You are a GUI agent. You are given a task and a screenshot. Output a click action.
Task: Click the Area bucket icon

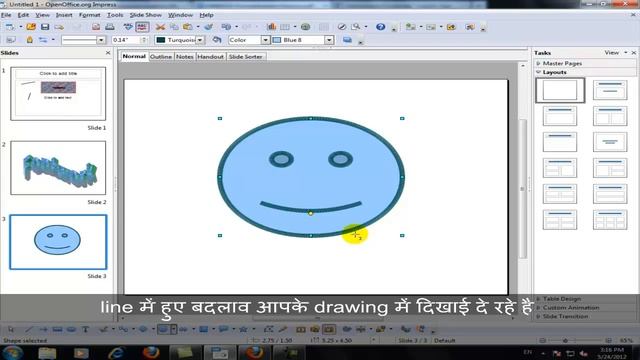tap(217, 40)
